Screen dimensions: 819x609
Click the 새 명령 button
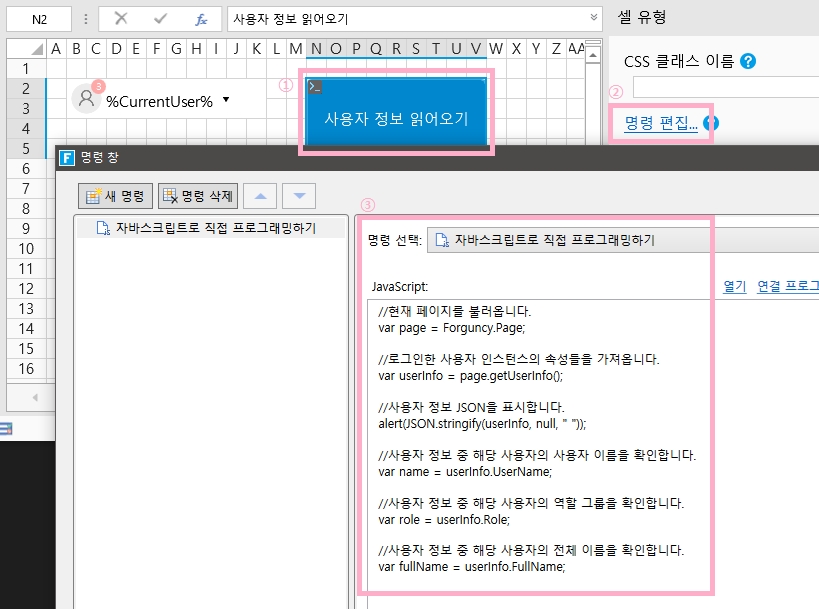click(x=115, y=197)
